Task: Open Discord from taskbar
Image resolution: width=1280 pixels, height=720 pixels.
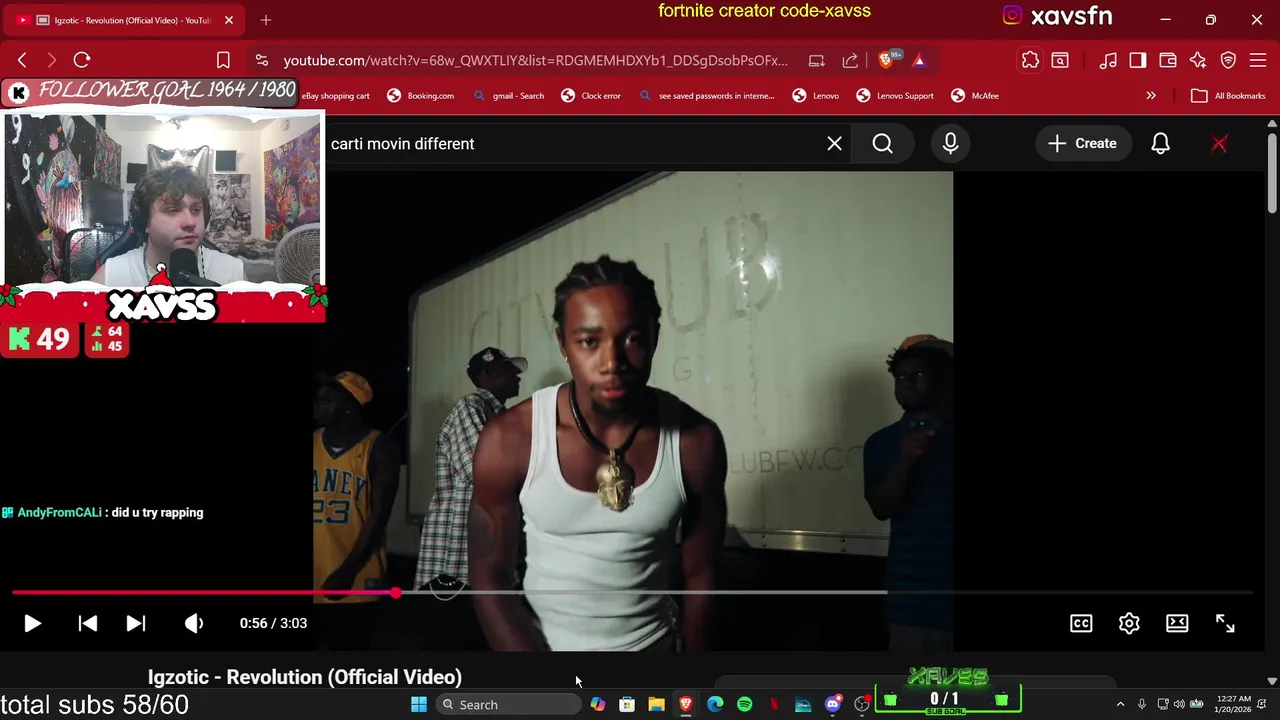Action: (832, 705)
